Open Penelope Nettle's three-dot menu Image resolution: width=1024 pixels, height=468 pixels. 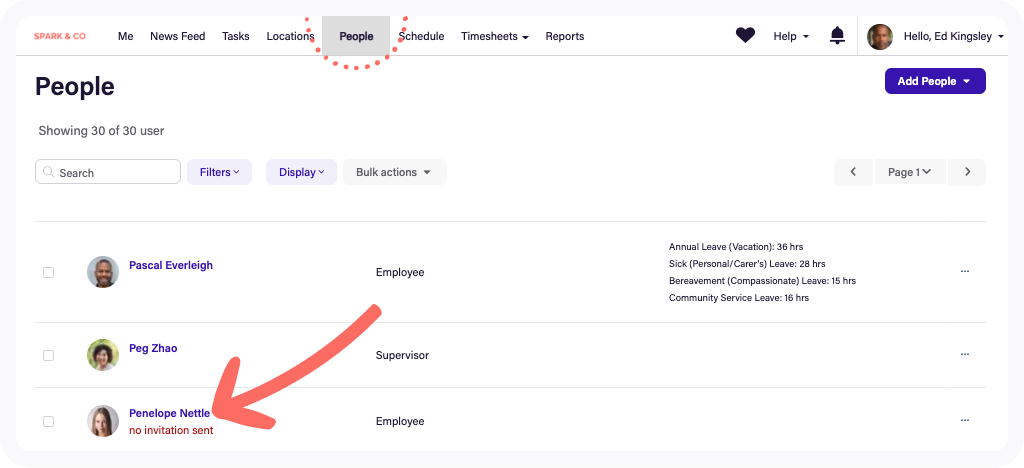point(965,420)
